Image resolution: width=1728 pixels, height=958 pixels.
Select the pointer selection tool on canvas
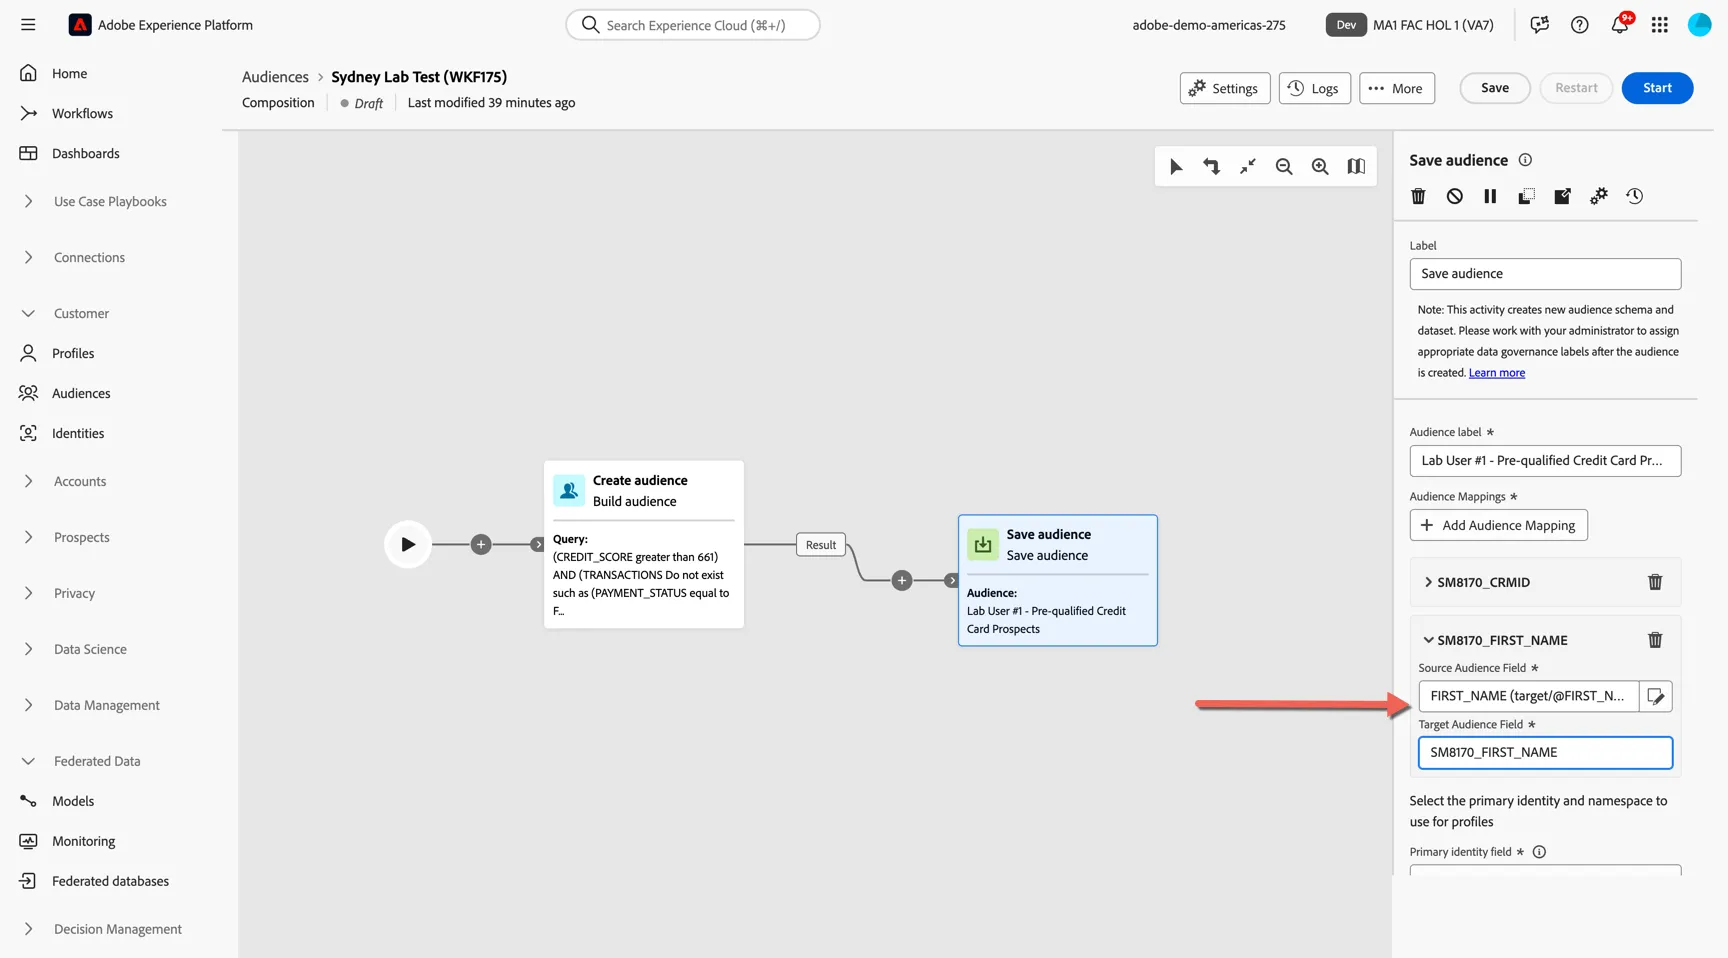[x=1176, y=167]
